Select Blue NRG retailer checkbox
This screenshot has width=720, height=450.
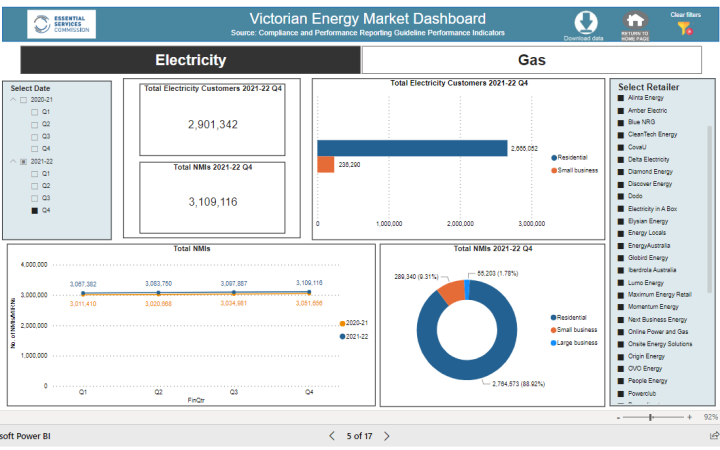tap(621, 122)
